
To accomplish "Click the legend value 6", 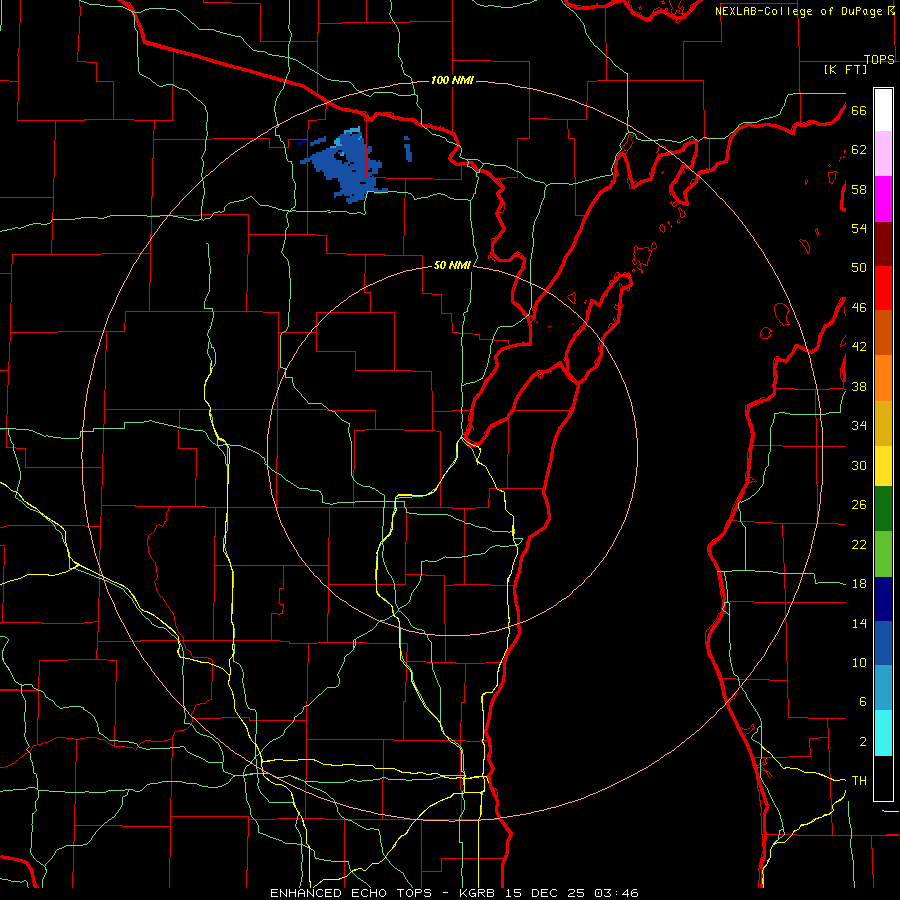I will pos(863,702).
